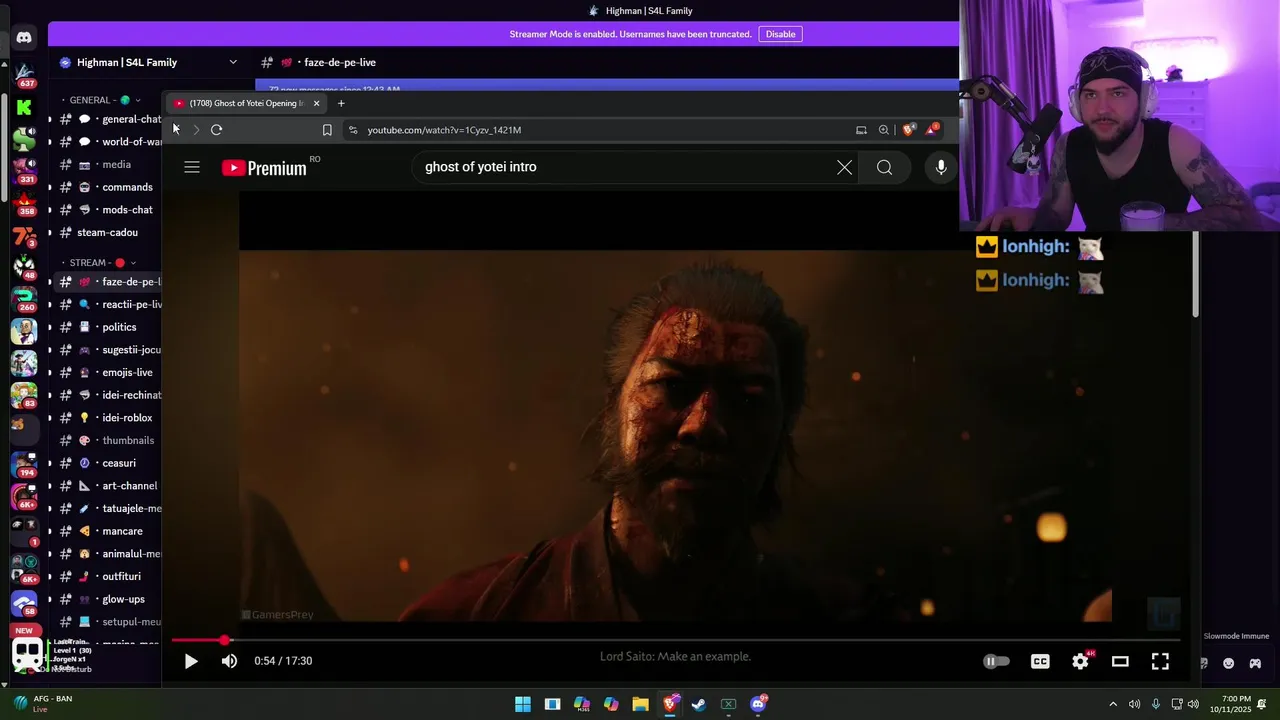Submit YouTube search with magnifier button
1280x720 pixels.
pos(885,167)
